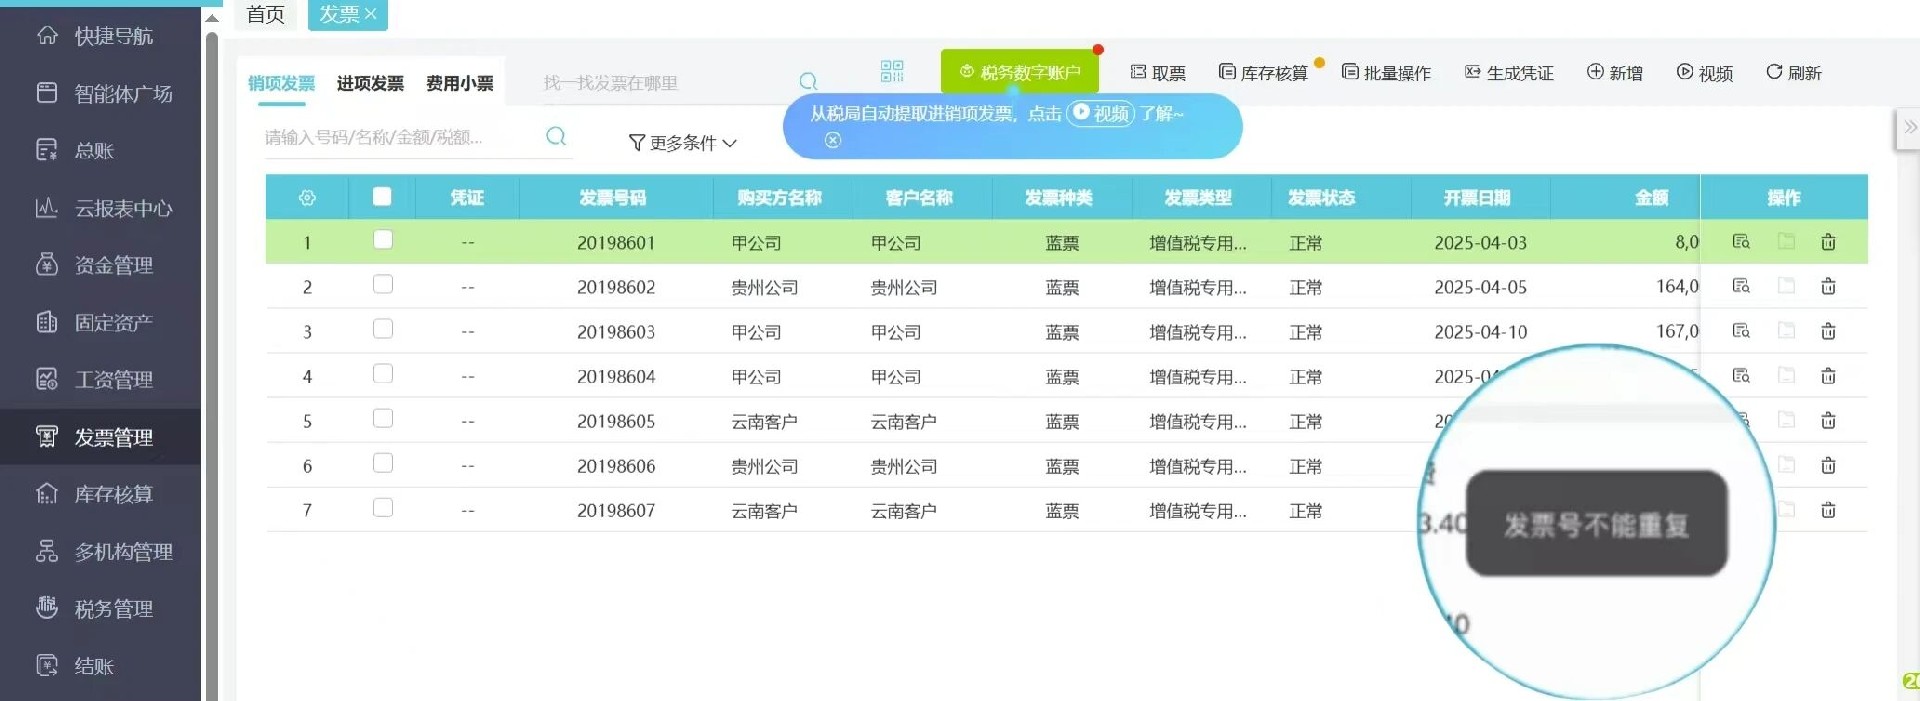This screenshot has height=701, width=1920.
Task: Click 刷新 to reload list
Action: click(1794, 72)
